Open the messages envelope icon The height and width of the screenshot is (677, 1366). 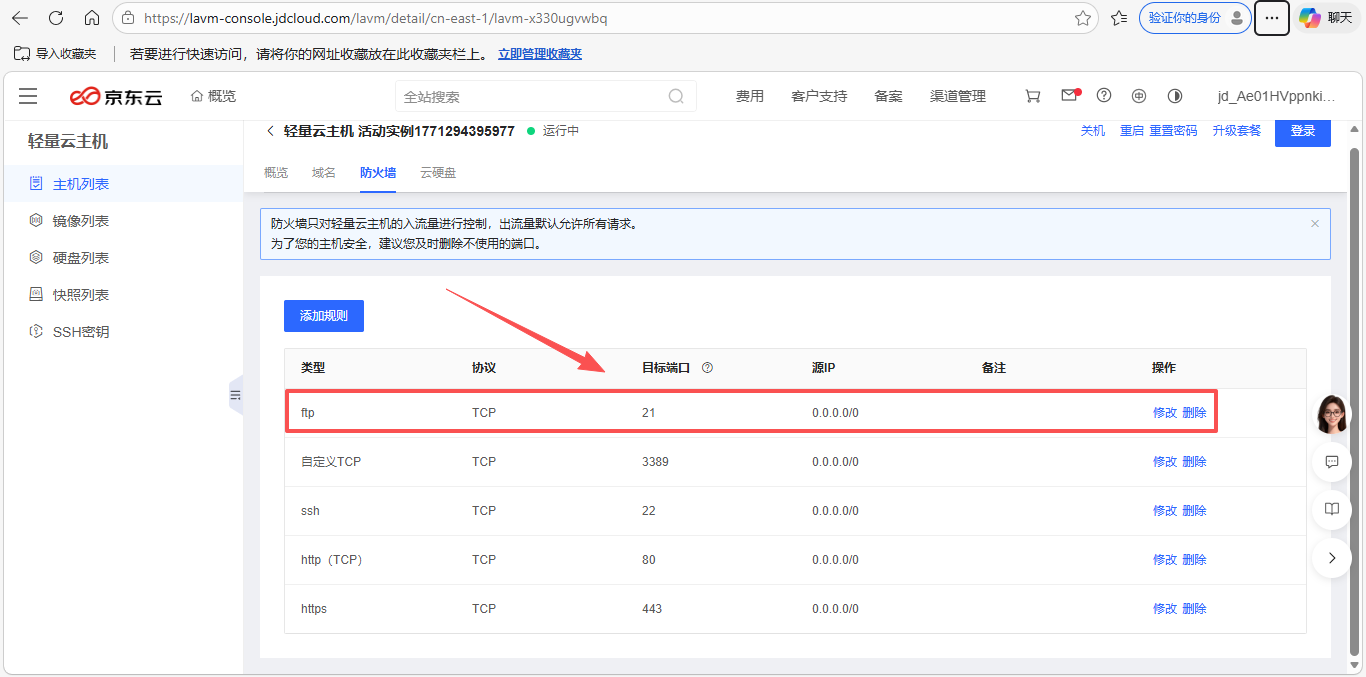pos(1069,96)
